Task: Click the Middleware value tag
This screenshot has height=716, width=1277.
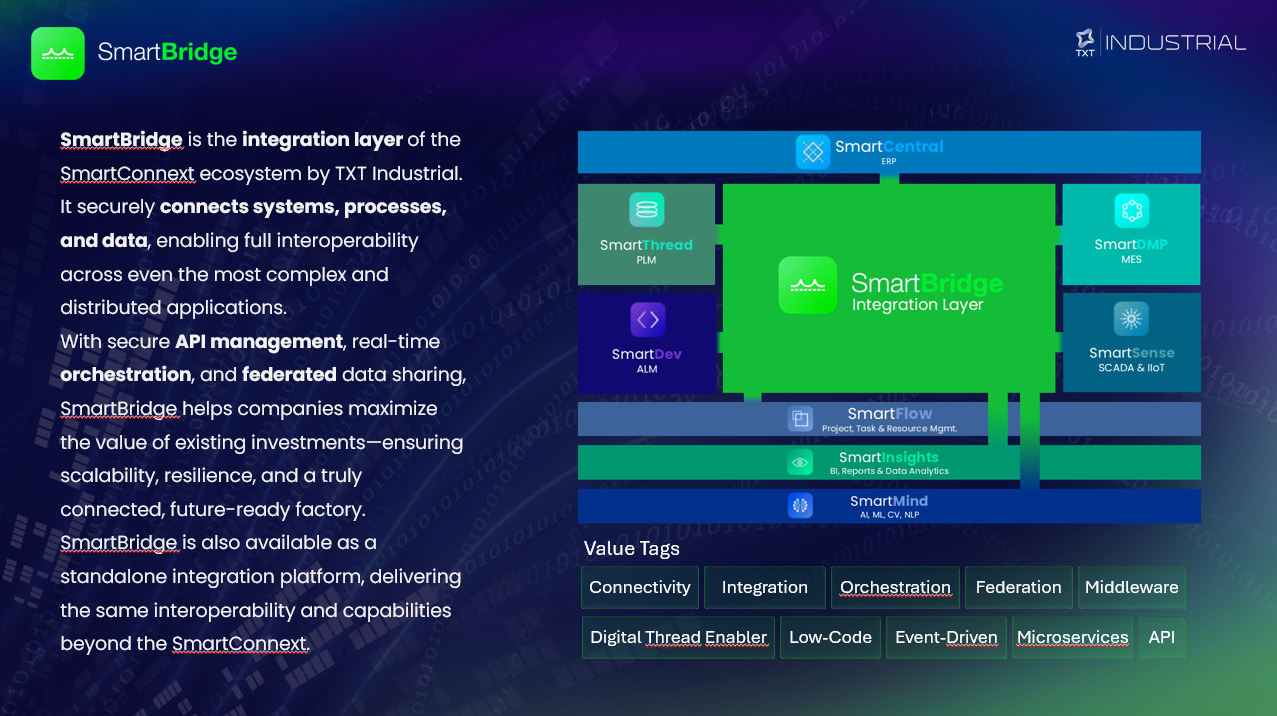Action: pyautogui.click(x=1131, y=587)
